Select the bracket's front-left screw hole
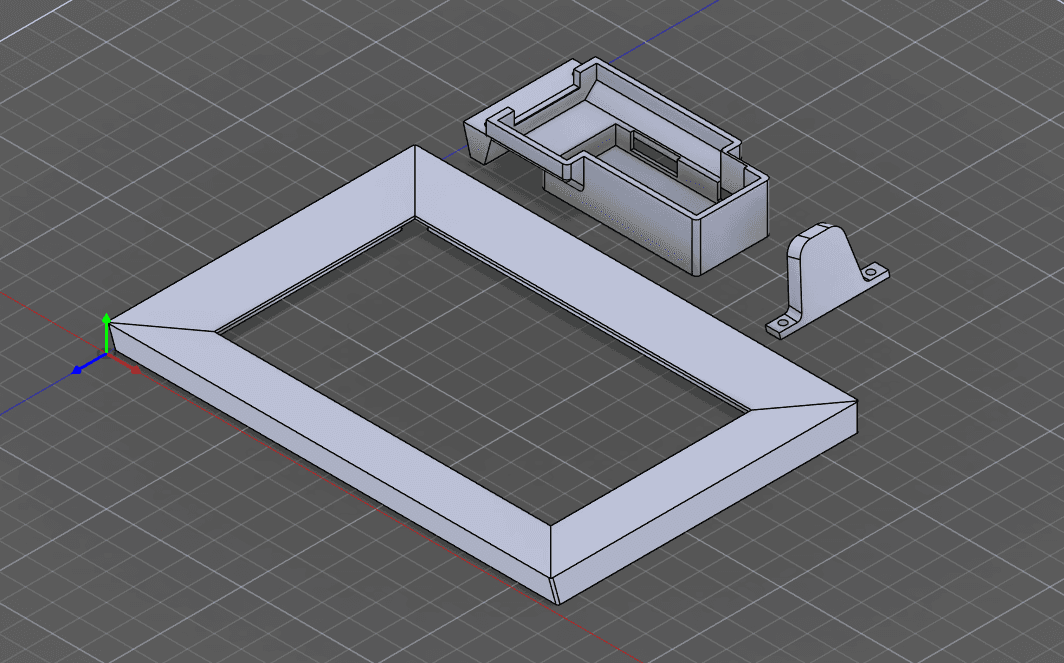 coord(782,324)
